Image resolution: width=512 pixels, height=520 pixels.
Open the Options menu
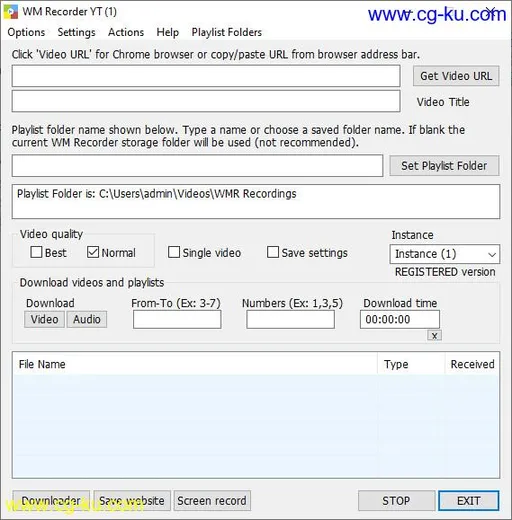coord(26,32)
